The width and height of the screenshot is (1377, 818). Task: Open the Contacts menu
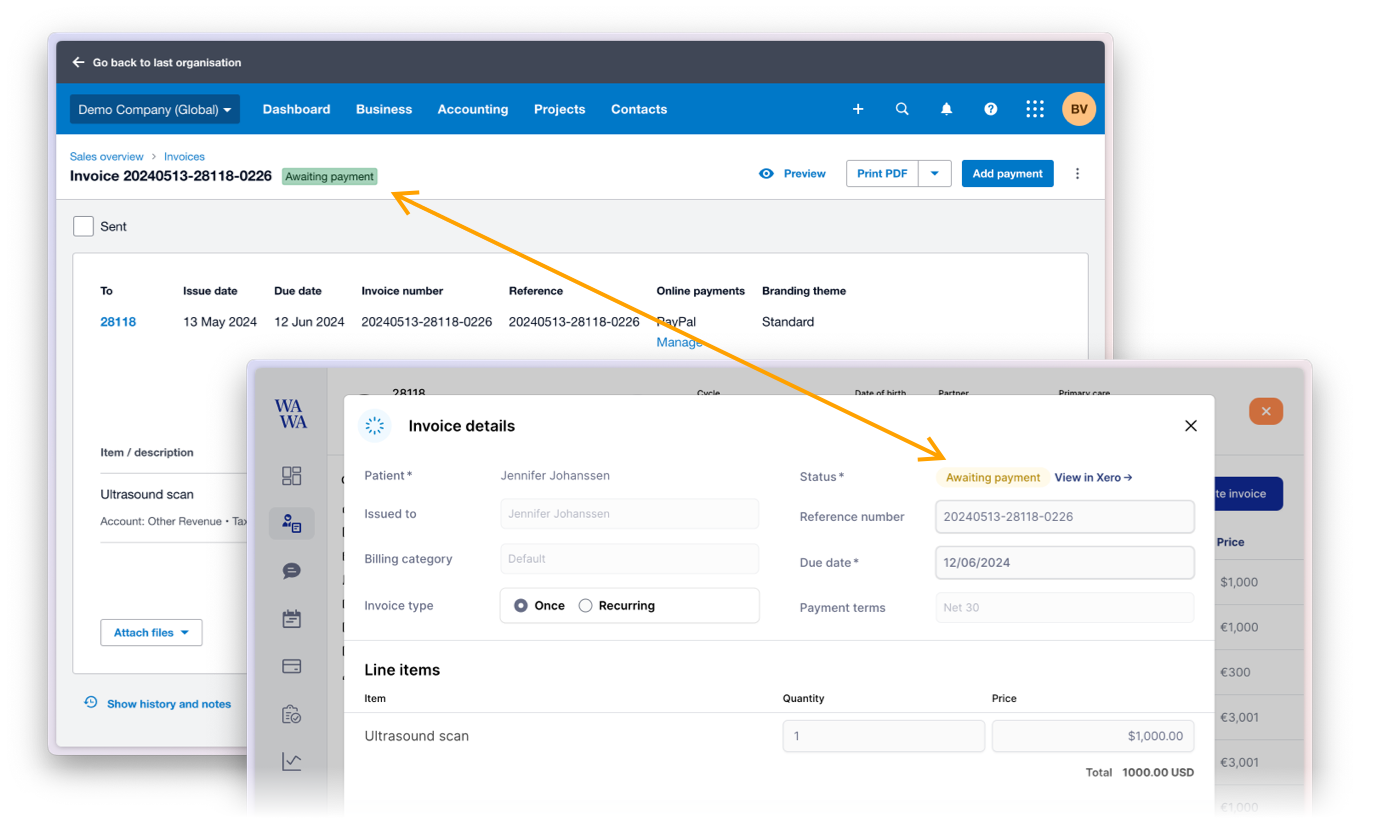[x=639, y=110]
